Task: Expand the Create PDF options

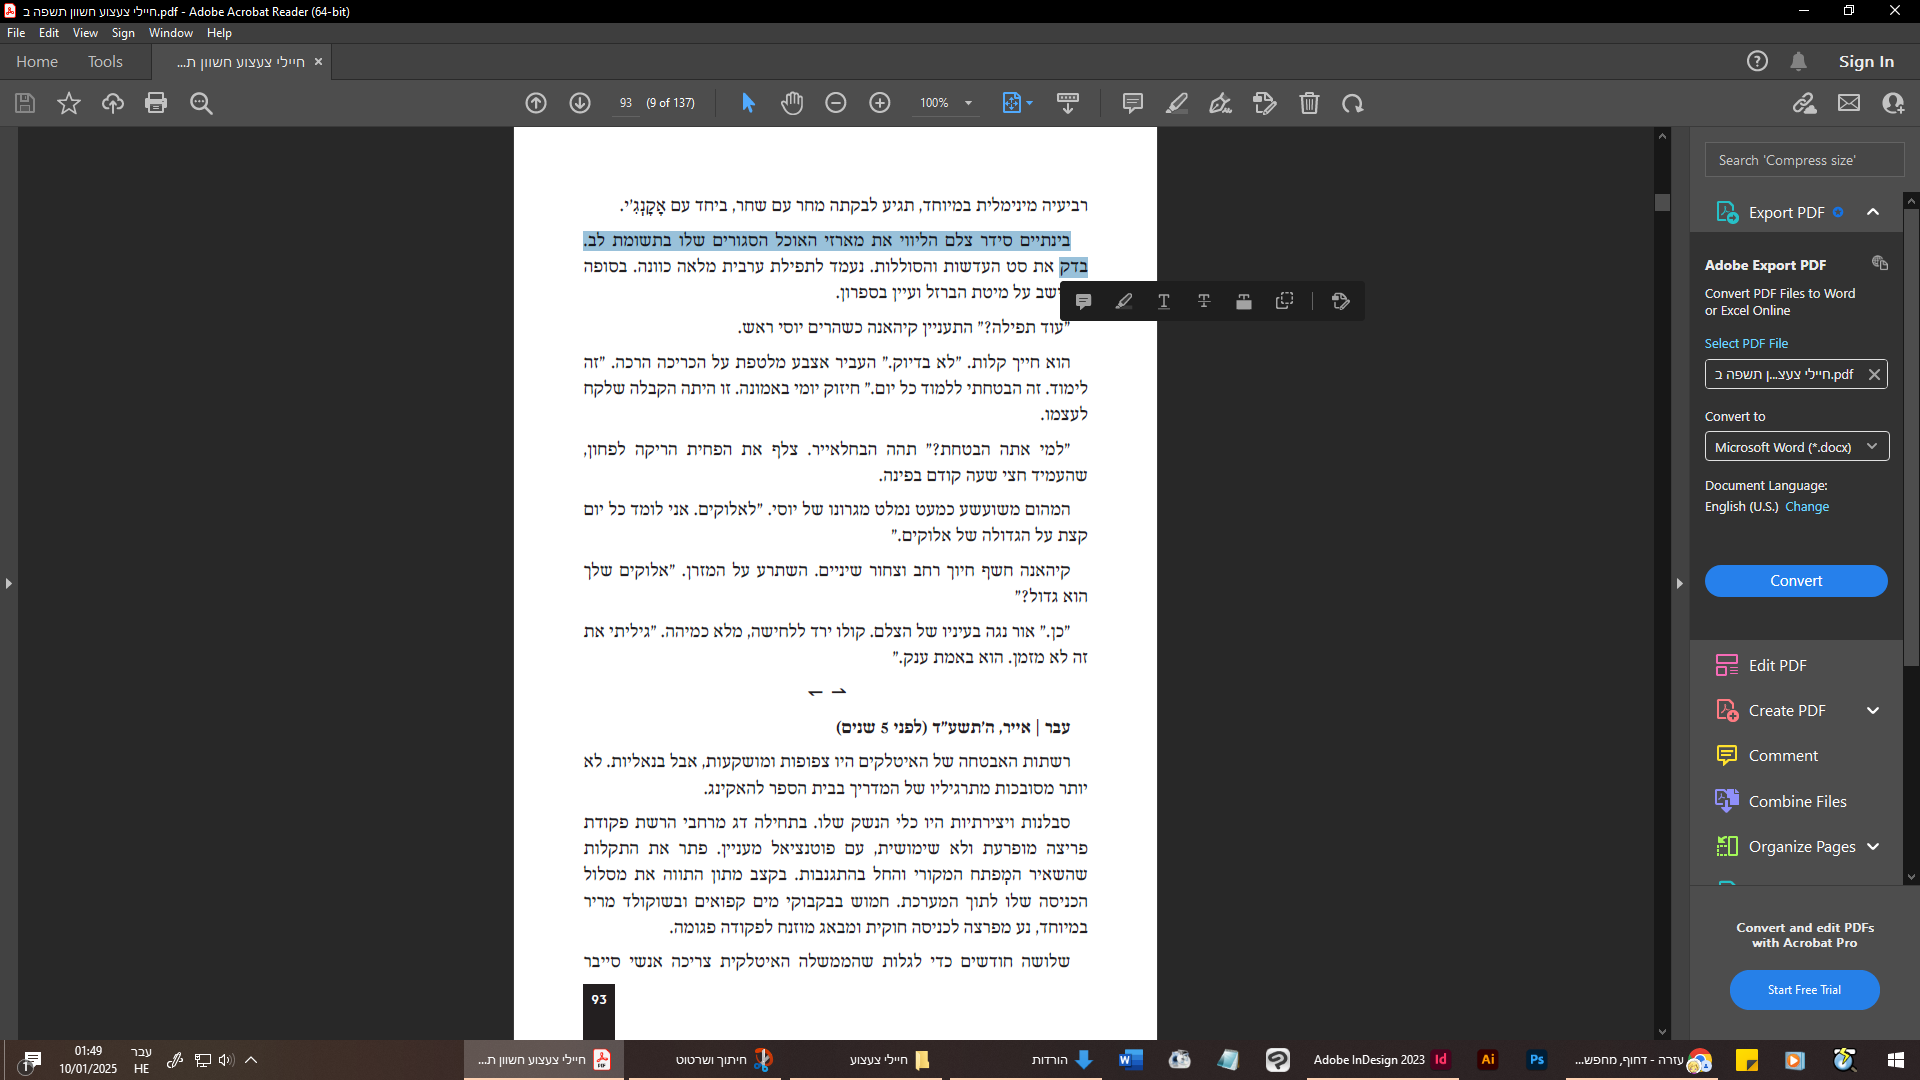Action: (x=1873, y=710)
